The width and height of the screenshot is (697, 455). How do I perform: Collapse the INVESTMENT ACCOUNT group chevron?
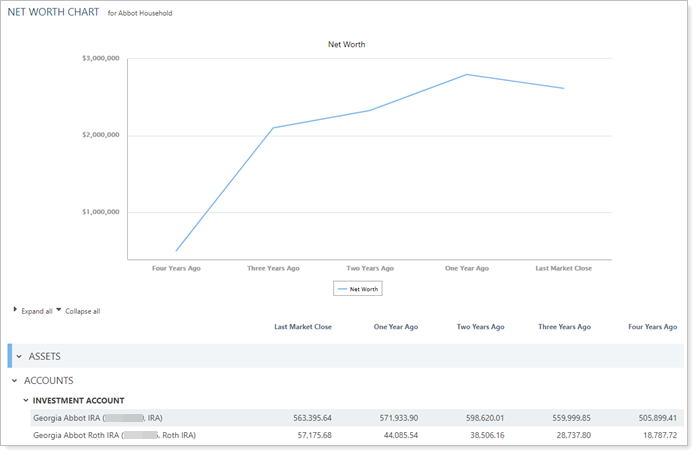(x=25, y=400)
